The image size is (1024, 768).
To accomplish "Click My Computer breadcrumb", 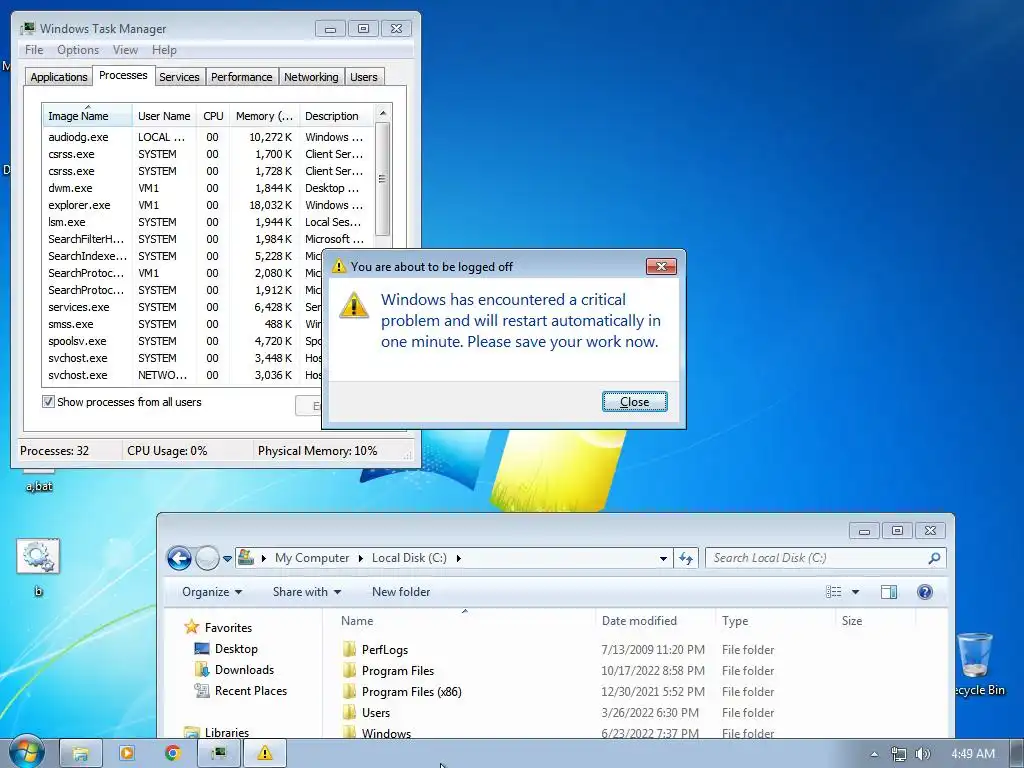I will (x=312, y=558).
